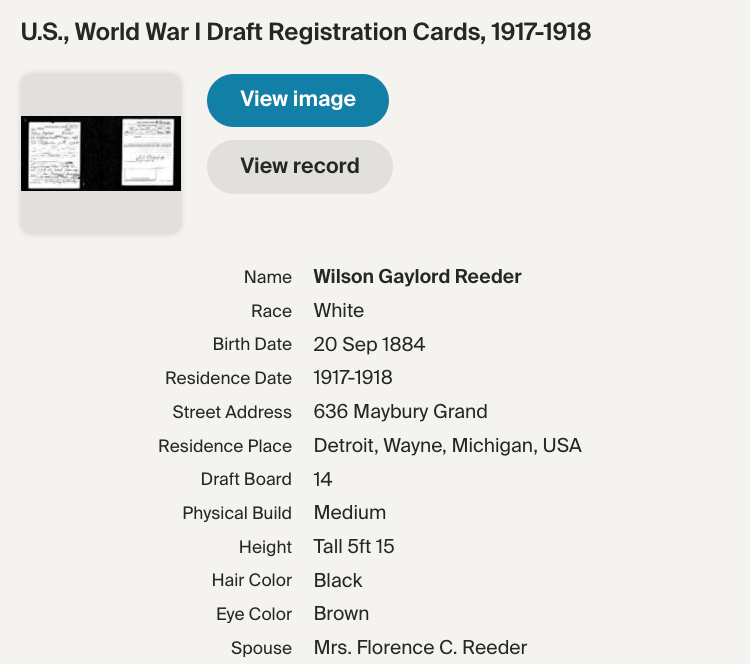750x664 pixels.
Task: Click the residence date 1917-1918 value
Action: 353,378
